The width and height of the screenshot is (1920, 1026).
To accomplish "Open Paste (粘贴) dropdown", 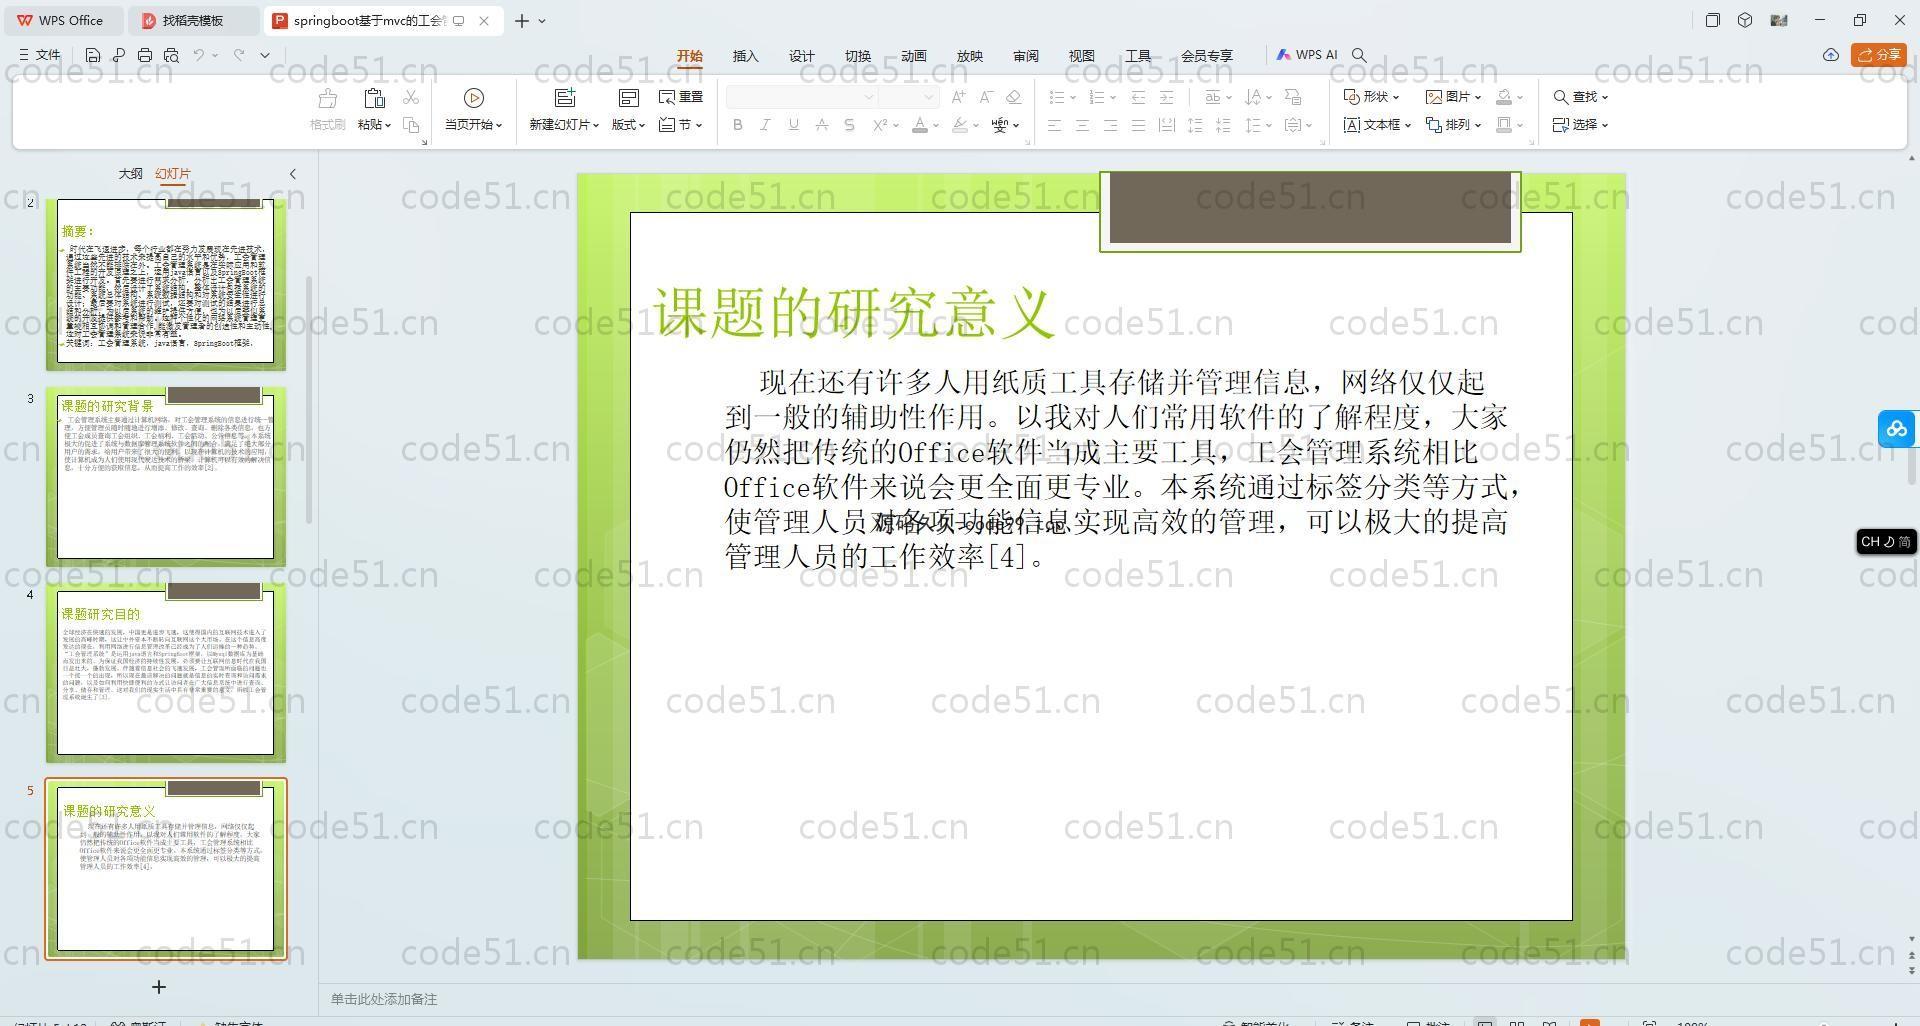I will point(375,125).
